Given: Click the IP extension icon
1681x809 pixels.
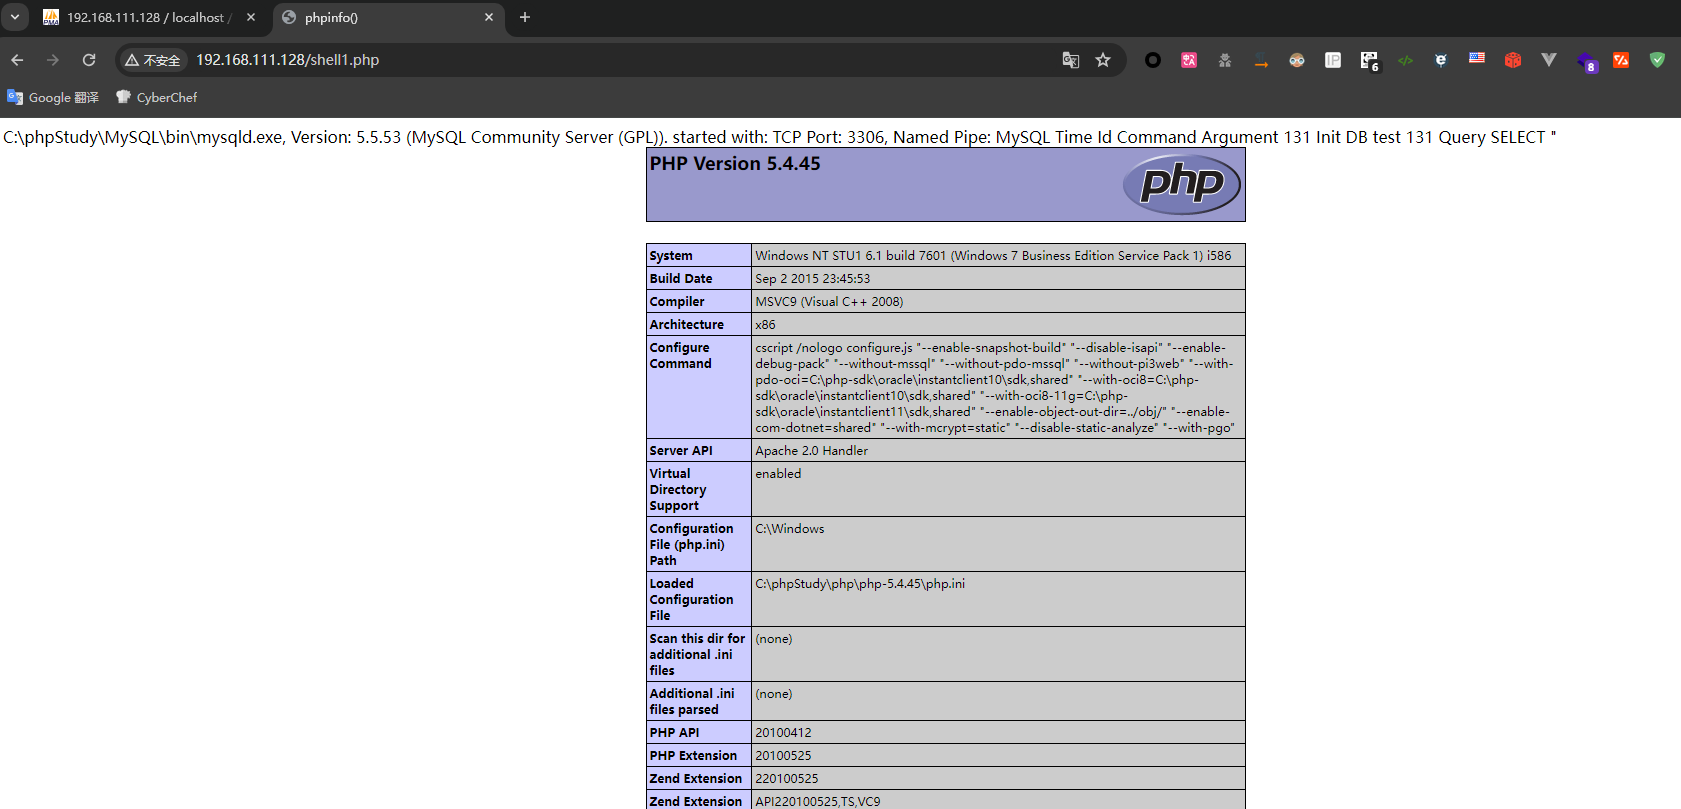Looking at the screenshot, I should point(1333,60).
